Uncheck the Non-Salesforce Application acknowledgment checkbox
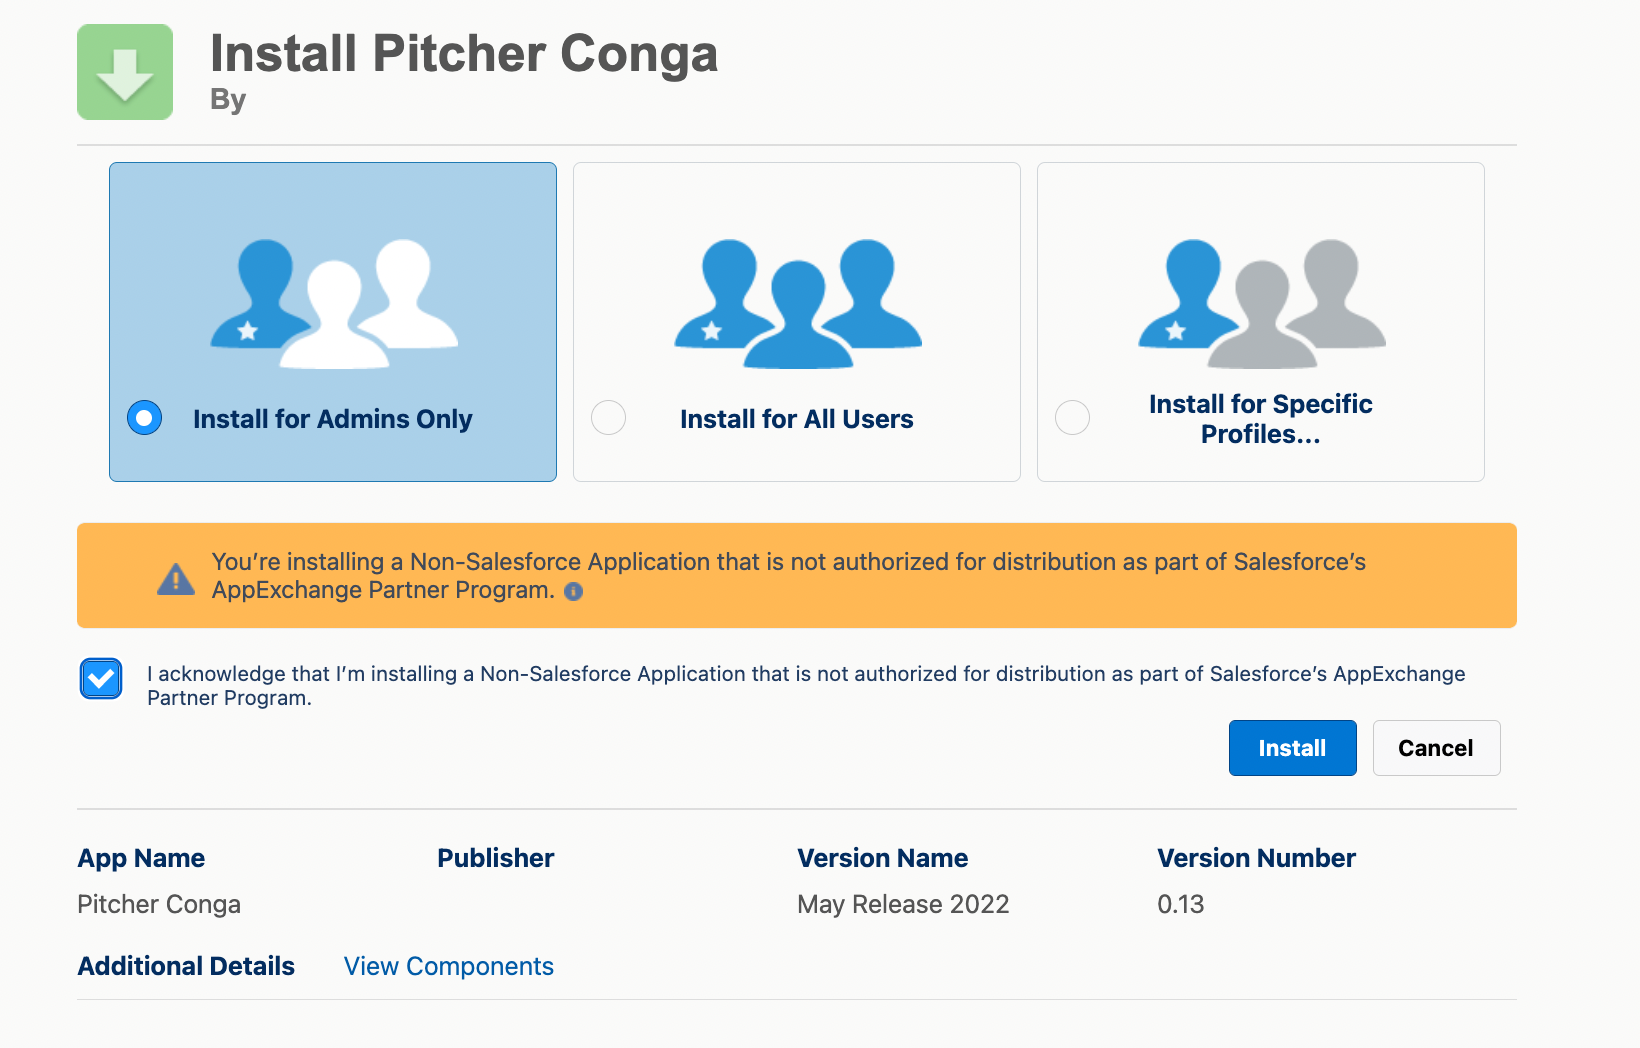This screenshot has width=1640, height=1048. (100, 679)
